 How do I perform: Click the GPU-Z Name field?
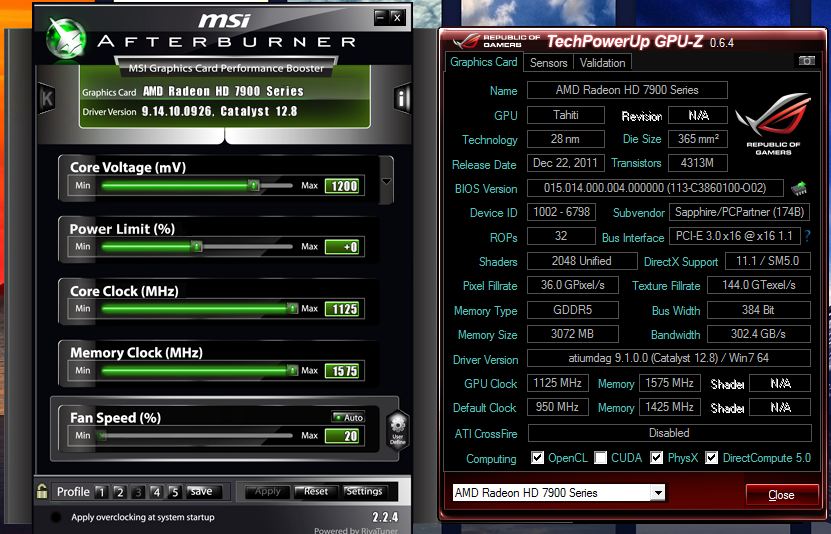pos(627,90)
